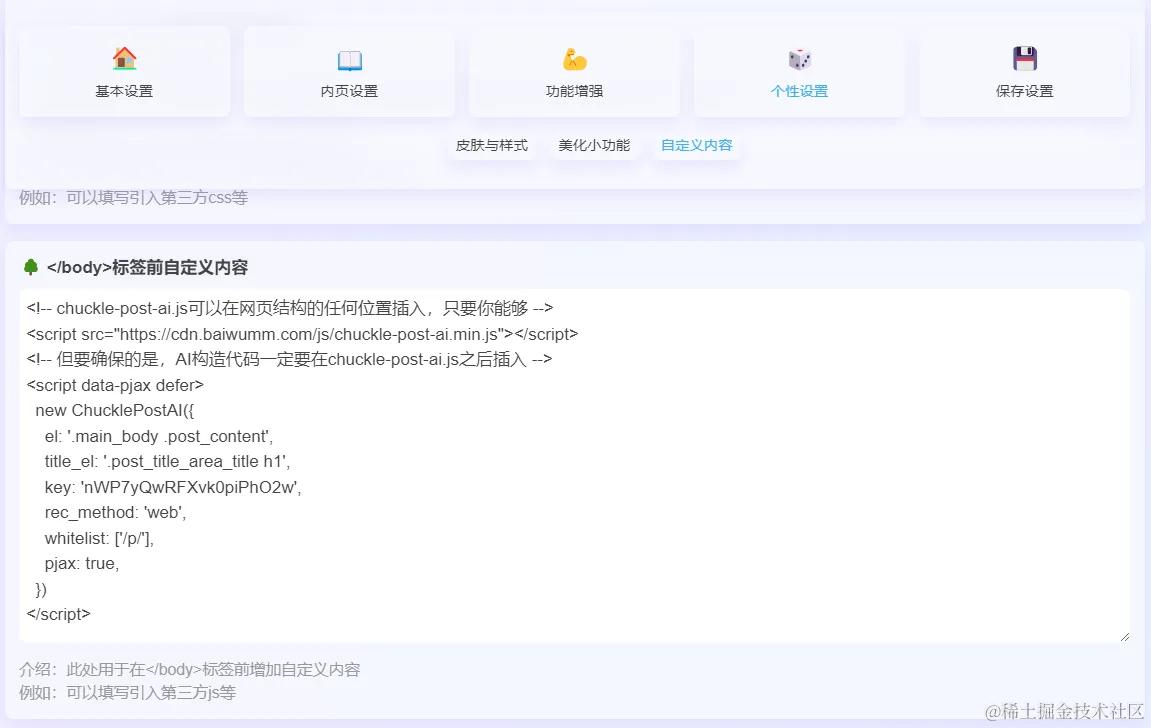Open the 内页设置 panel
The image size is (1151, 728).
tap(348, 72)
